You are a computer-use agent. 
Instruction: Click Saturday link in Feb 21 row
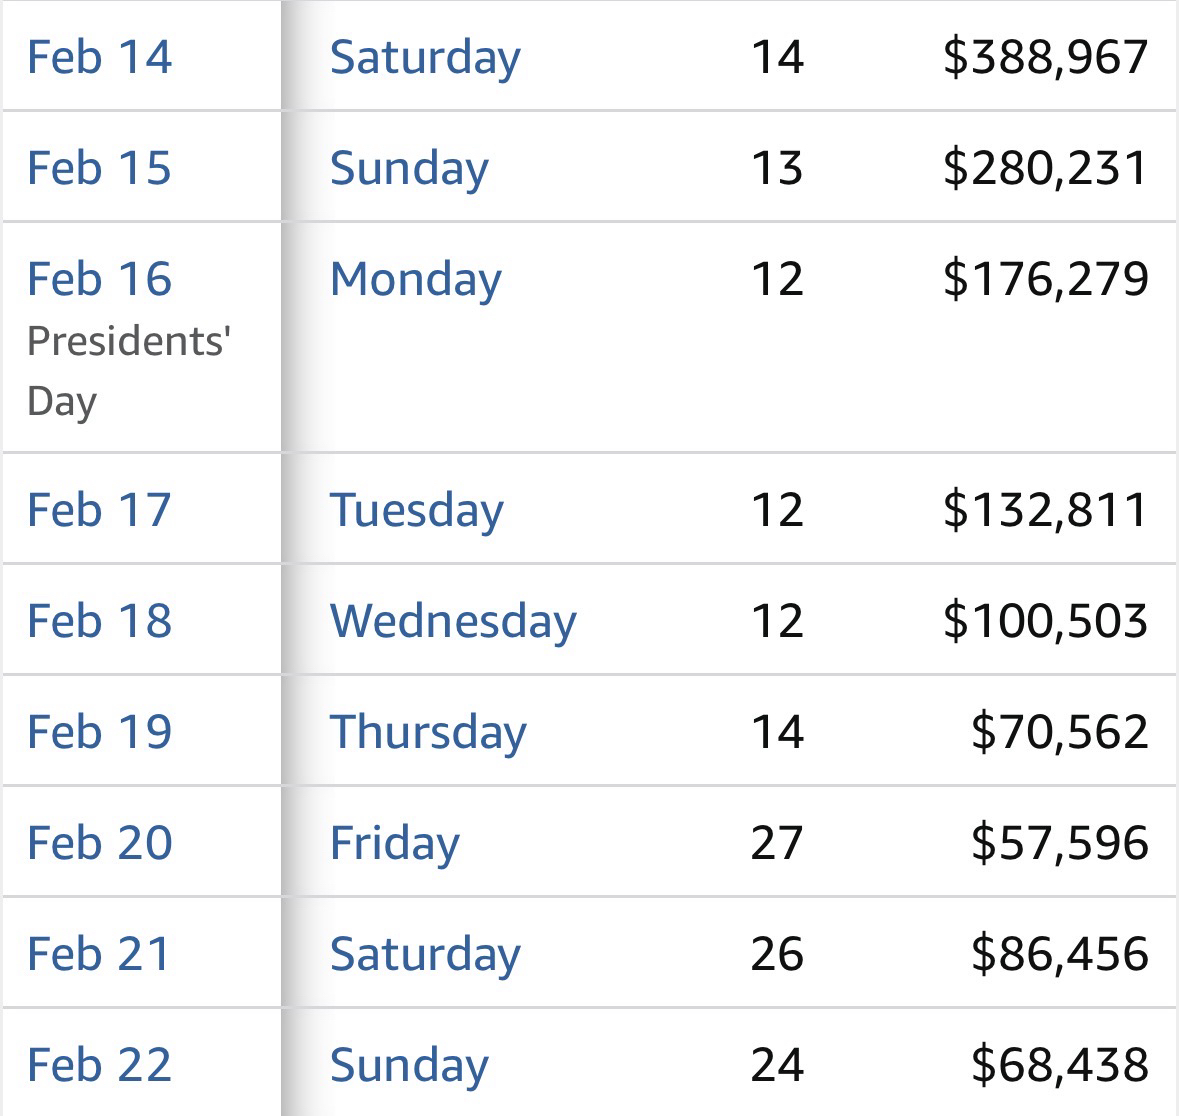click(425, 954)
